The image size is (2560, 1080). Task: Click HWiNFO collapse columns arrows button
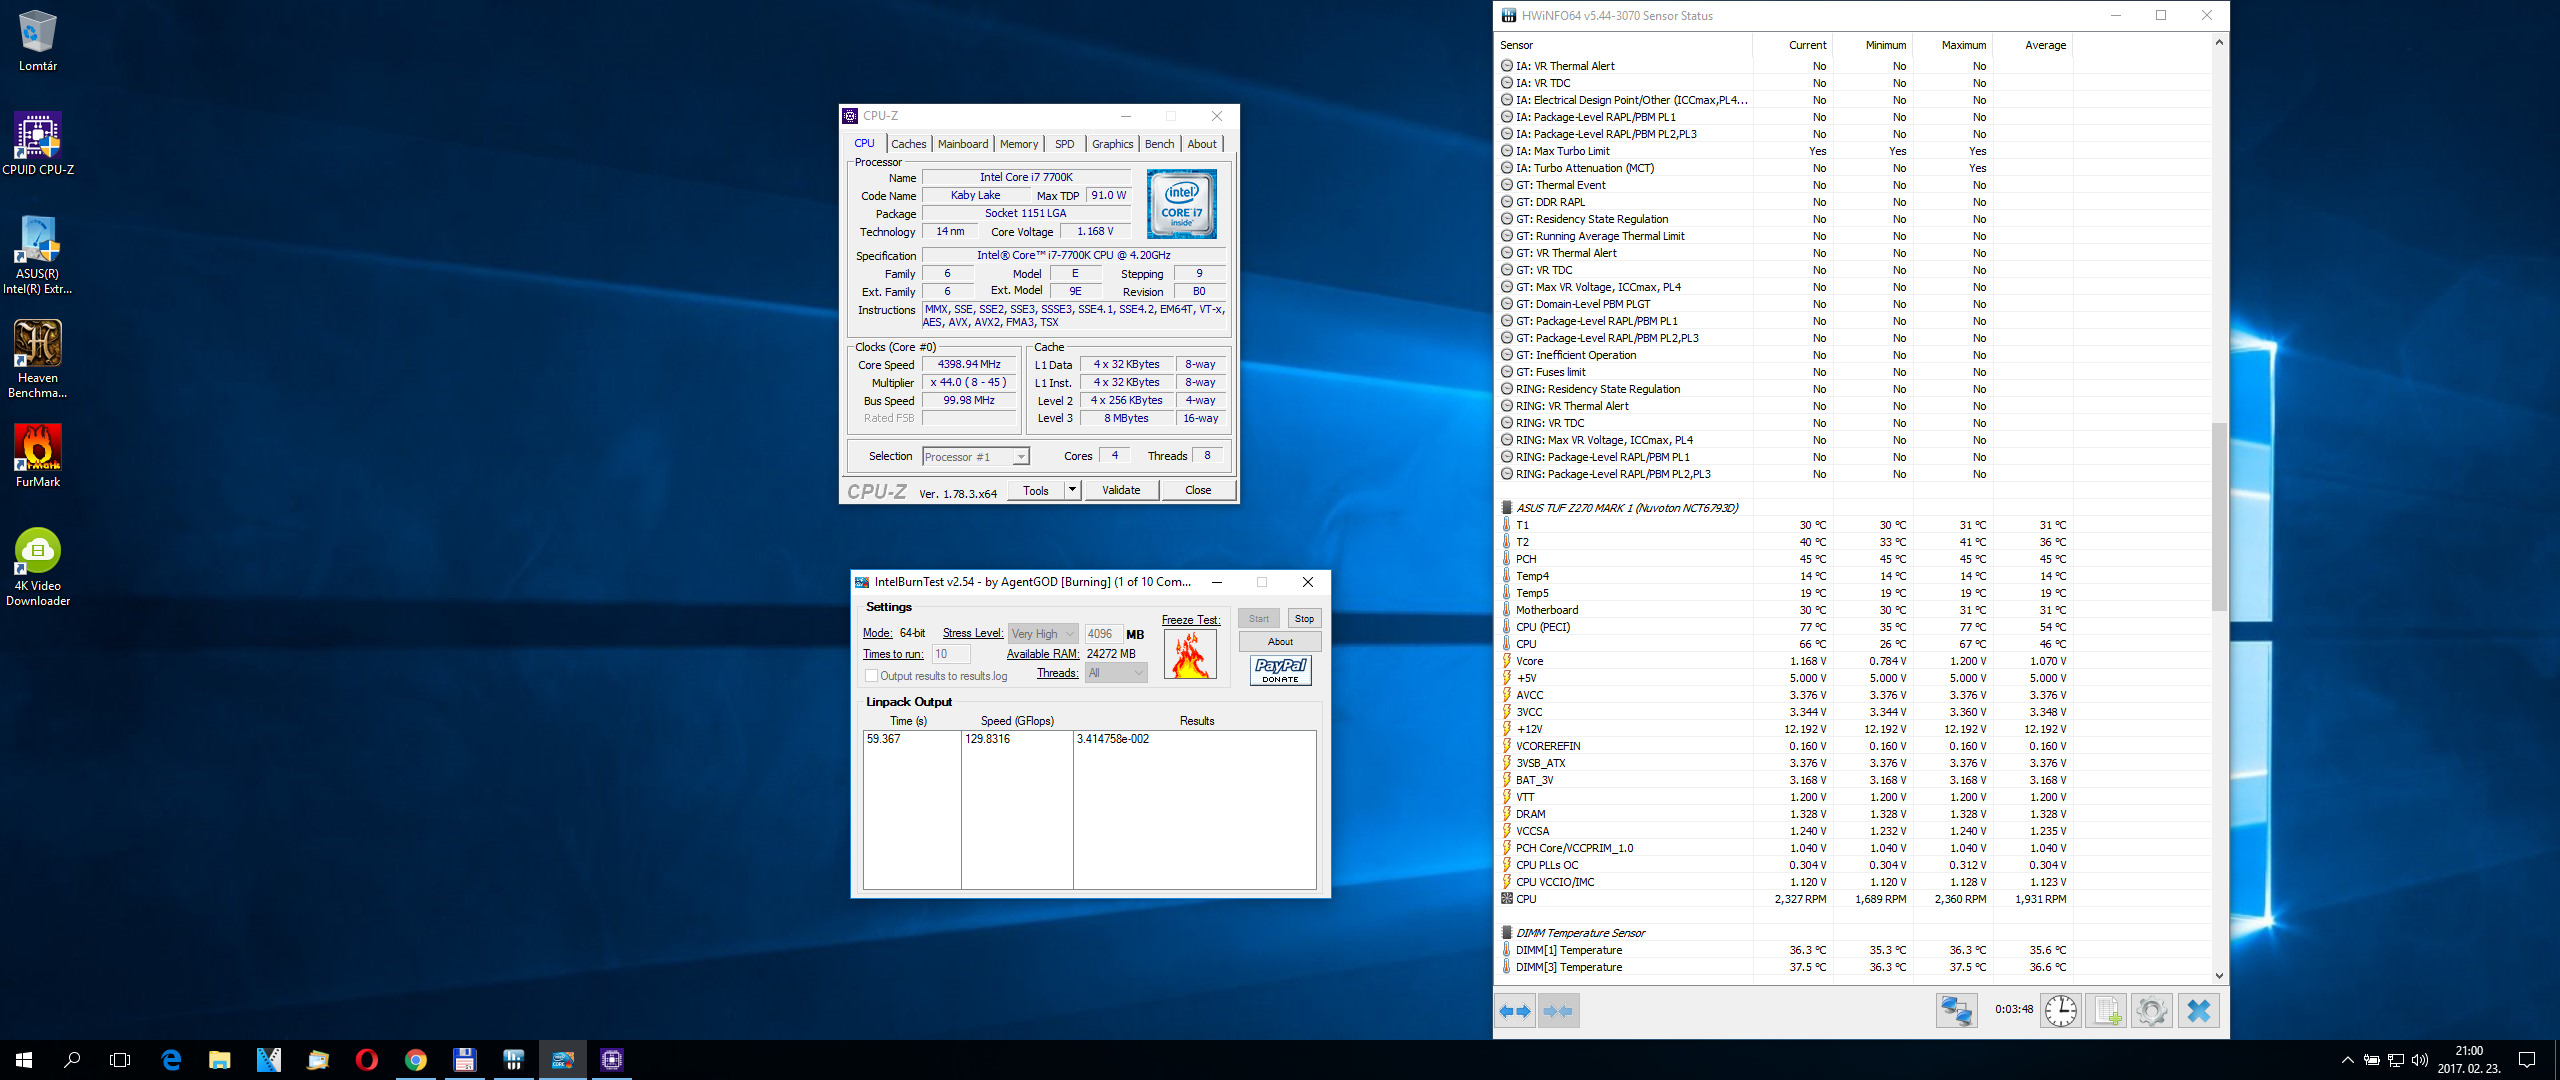(1558, 1011)
